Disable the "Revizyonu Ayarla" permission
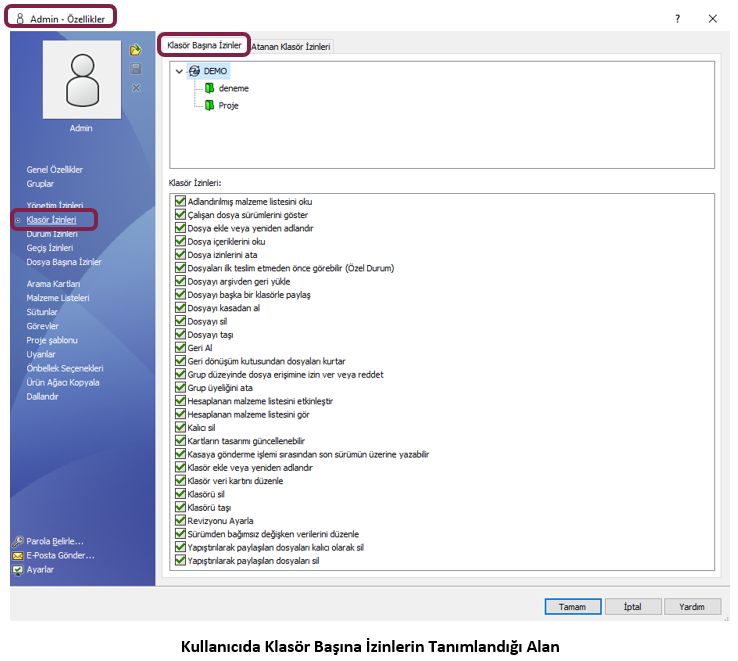Image resolution: width=738 pixels, height=661 pixels. pyautogui.click(x=180, y=521)
